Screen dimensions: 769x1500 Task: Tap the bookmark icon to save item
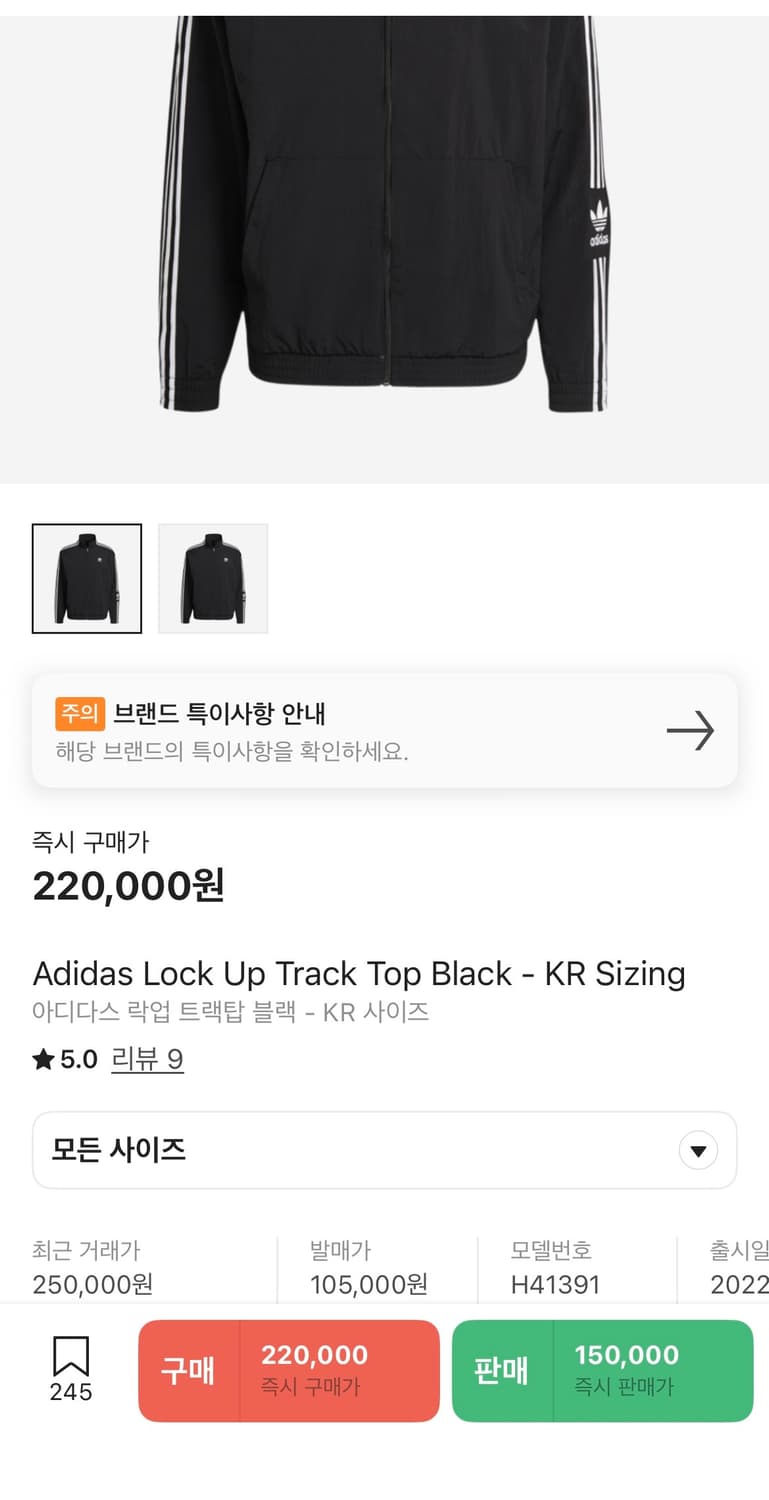(x=70, y=1357)
